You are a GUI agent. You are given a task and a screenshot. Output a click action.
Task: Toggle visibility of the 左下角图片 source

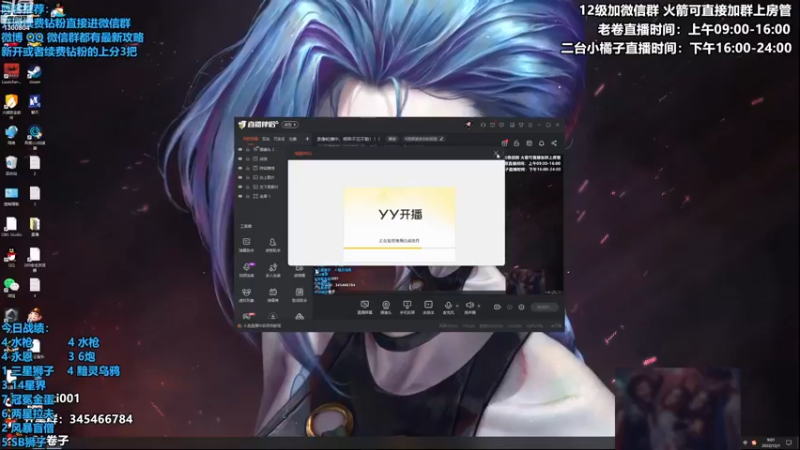coord(240,187)
